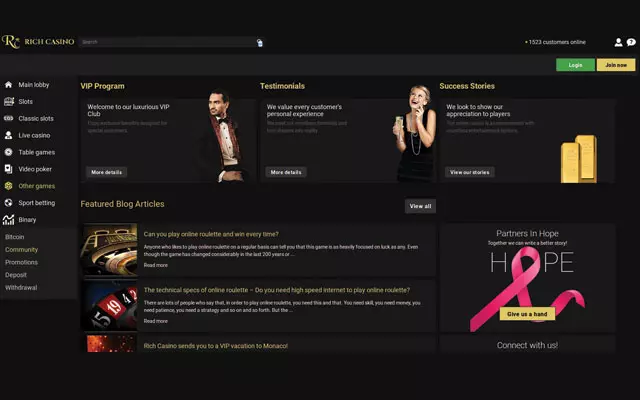Go to the Withdrawal page
This screenshot has width=640, height=400.
pyautogui.click(x=21, y=287)
